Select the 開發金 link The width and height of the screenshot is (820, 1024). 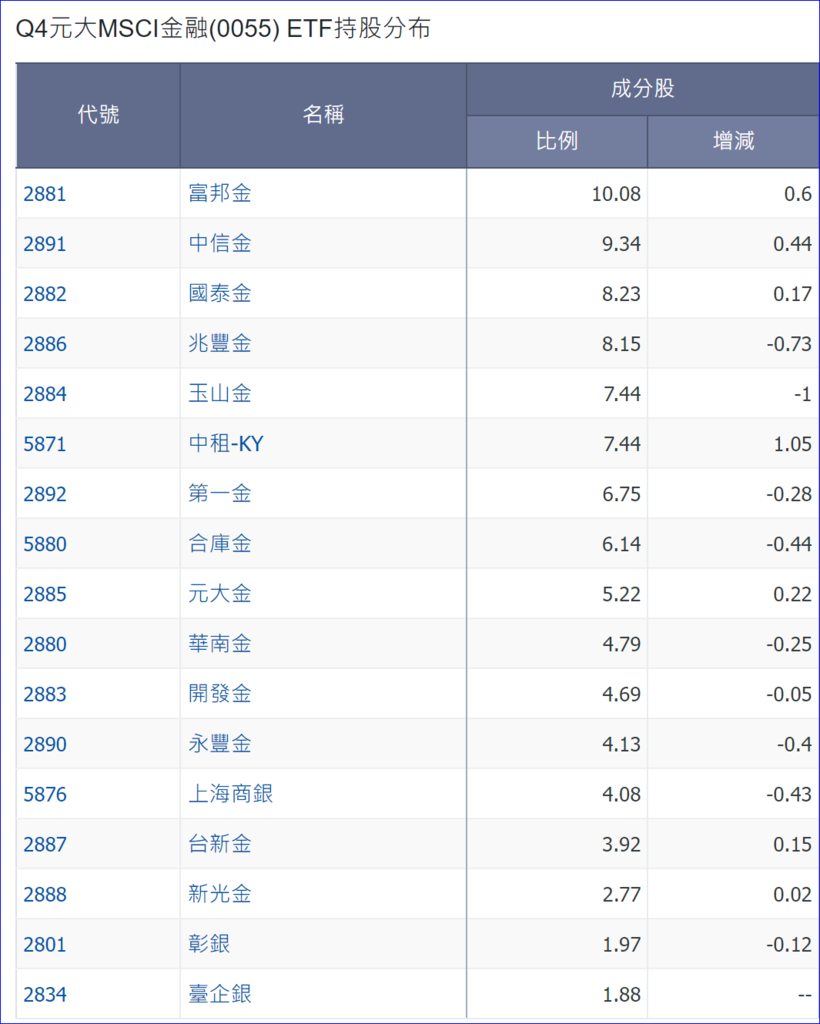pyautogui.click(x=220, y=694)
